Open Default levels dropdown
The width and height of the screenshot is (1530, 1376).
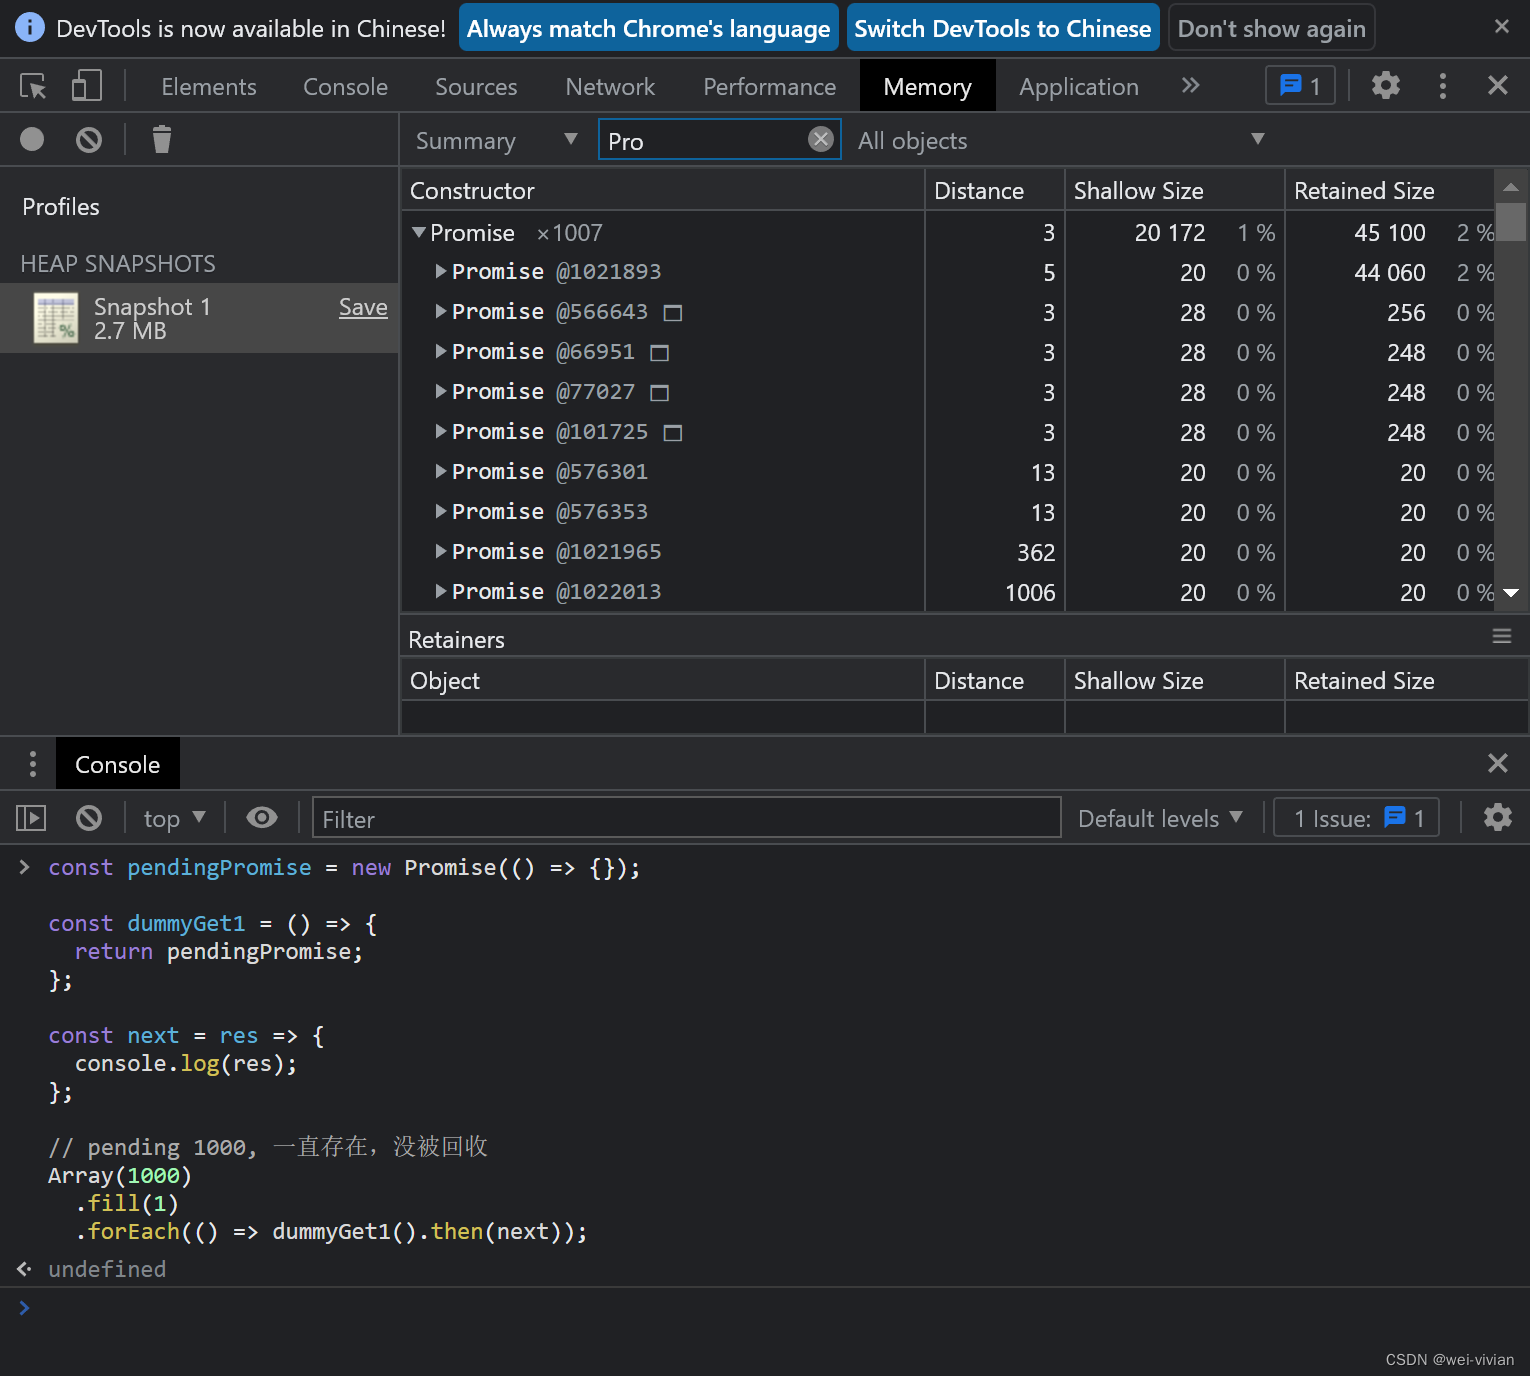pos(1160,818)
